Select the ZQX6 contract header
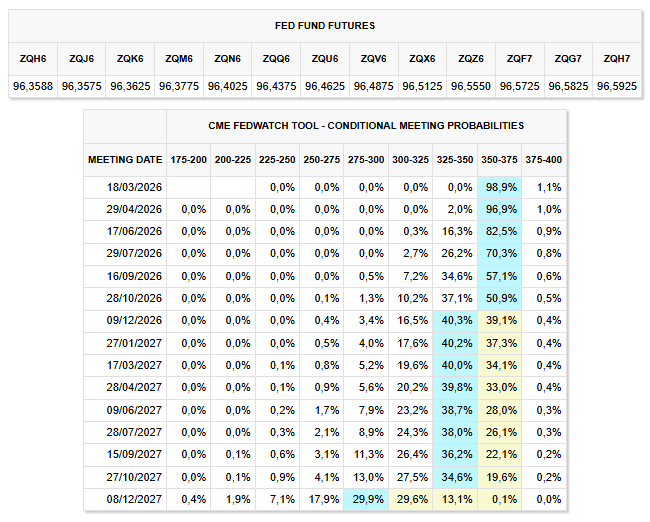This screenshot has width=650, height=522. pos(422,59)
